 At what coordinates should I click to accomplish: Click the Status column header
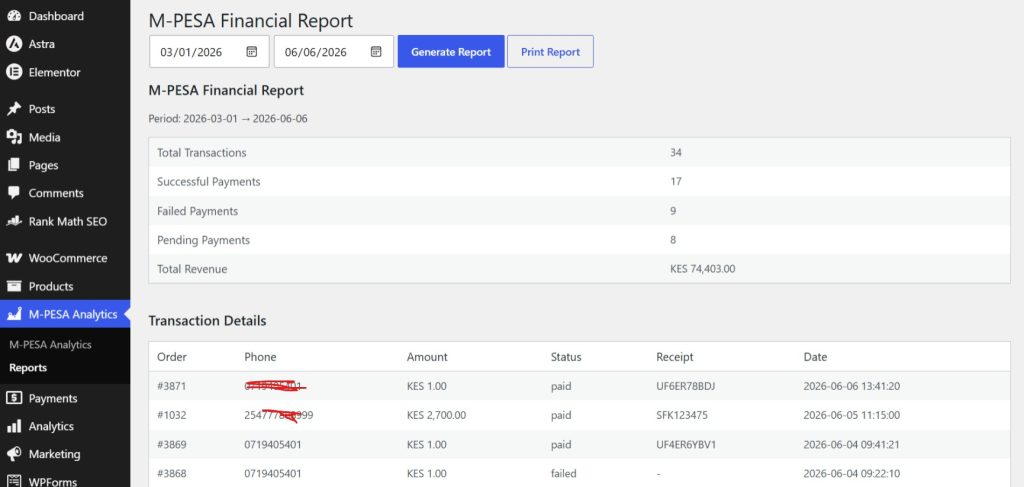566,357
